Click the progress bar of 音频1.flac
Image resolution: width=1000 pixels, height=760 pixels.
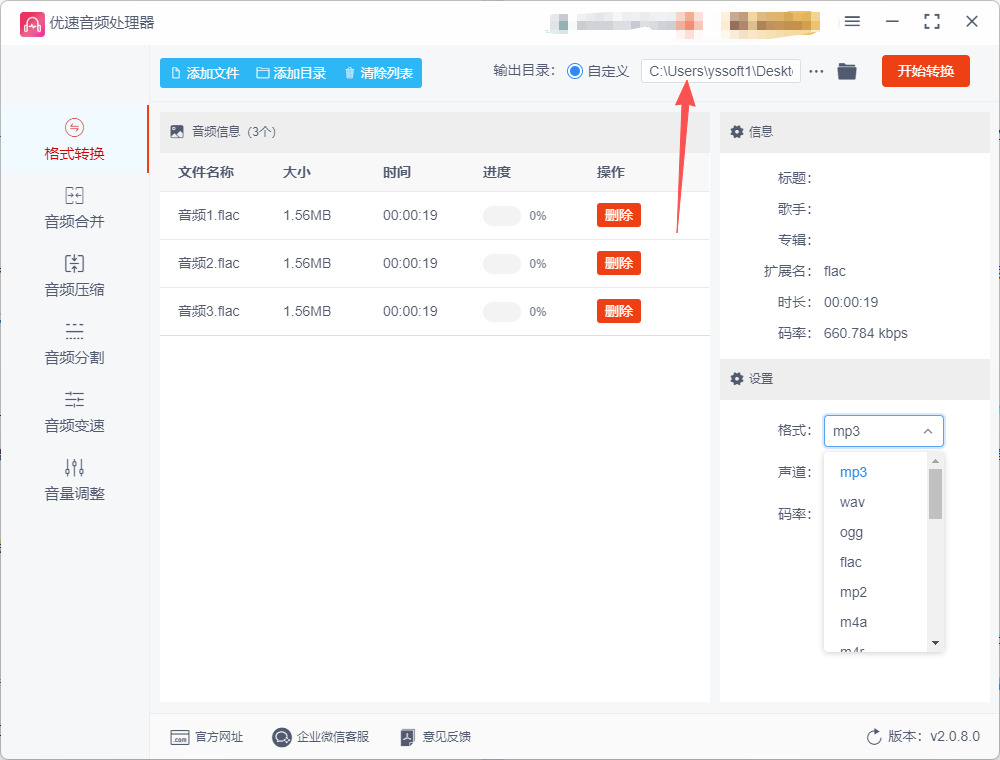pos(502,216)
